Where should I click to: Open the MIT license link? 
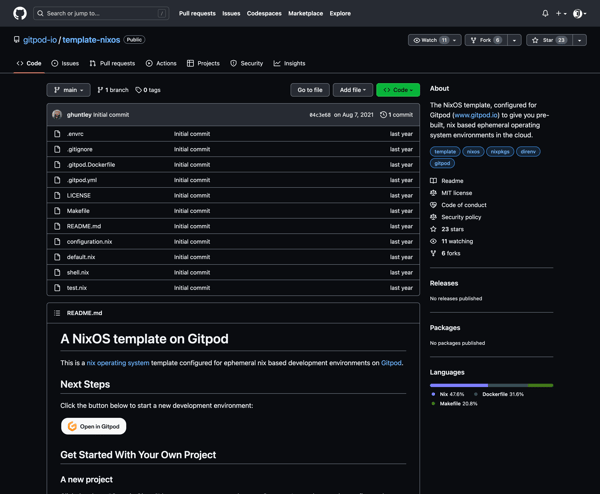point(457,193)
